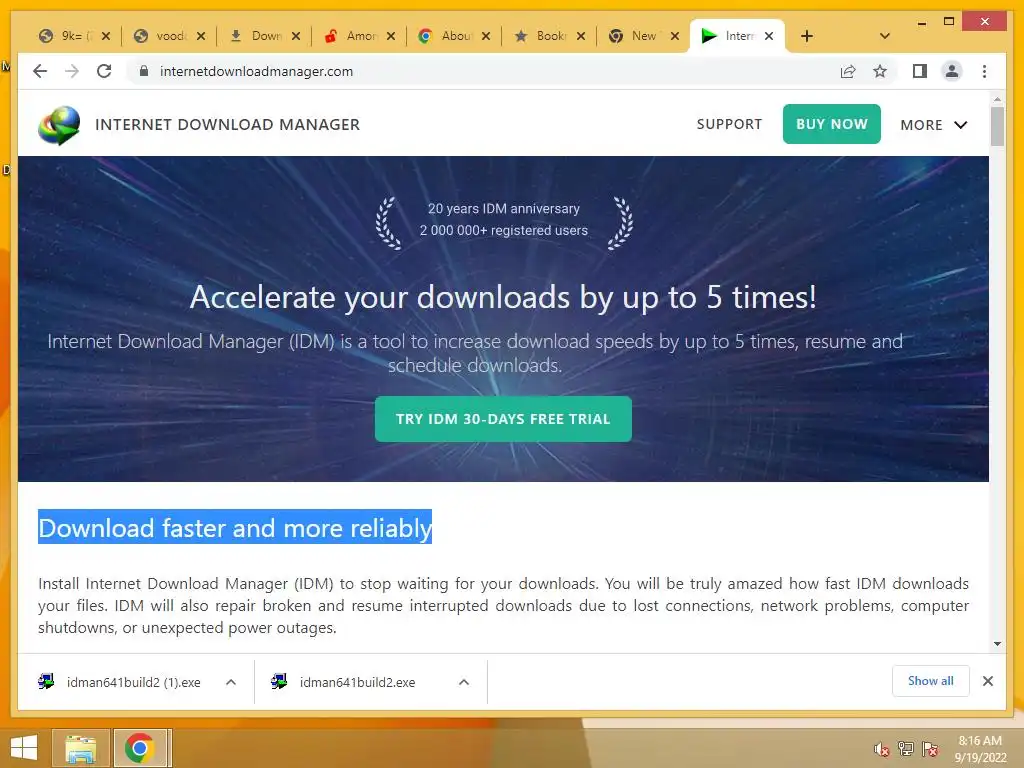
Task: Open the Windows Start button
Action: [x=24, y=748]
